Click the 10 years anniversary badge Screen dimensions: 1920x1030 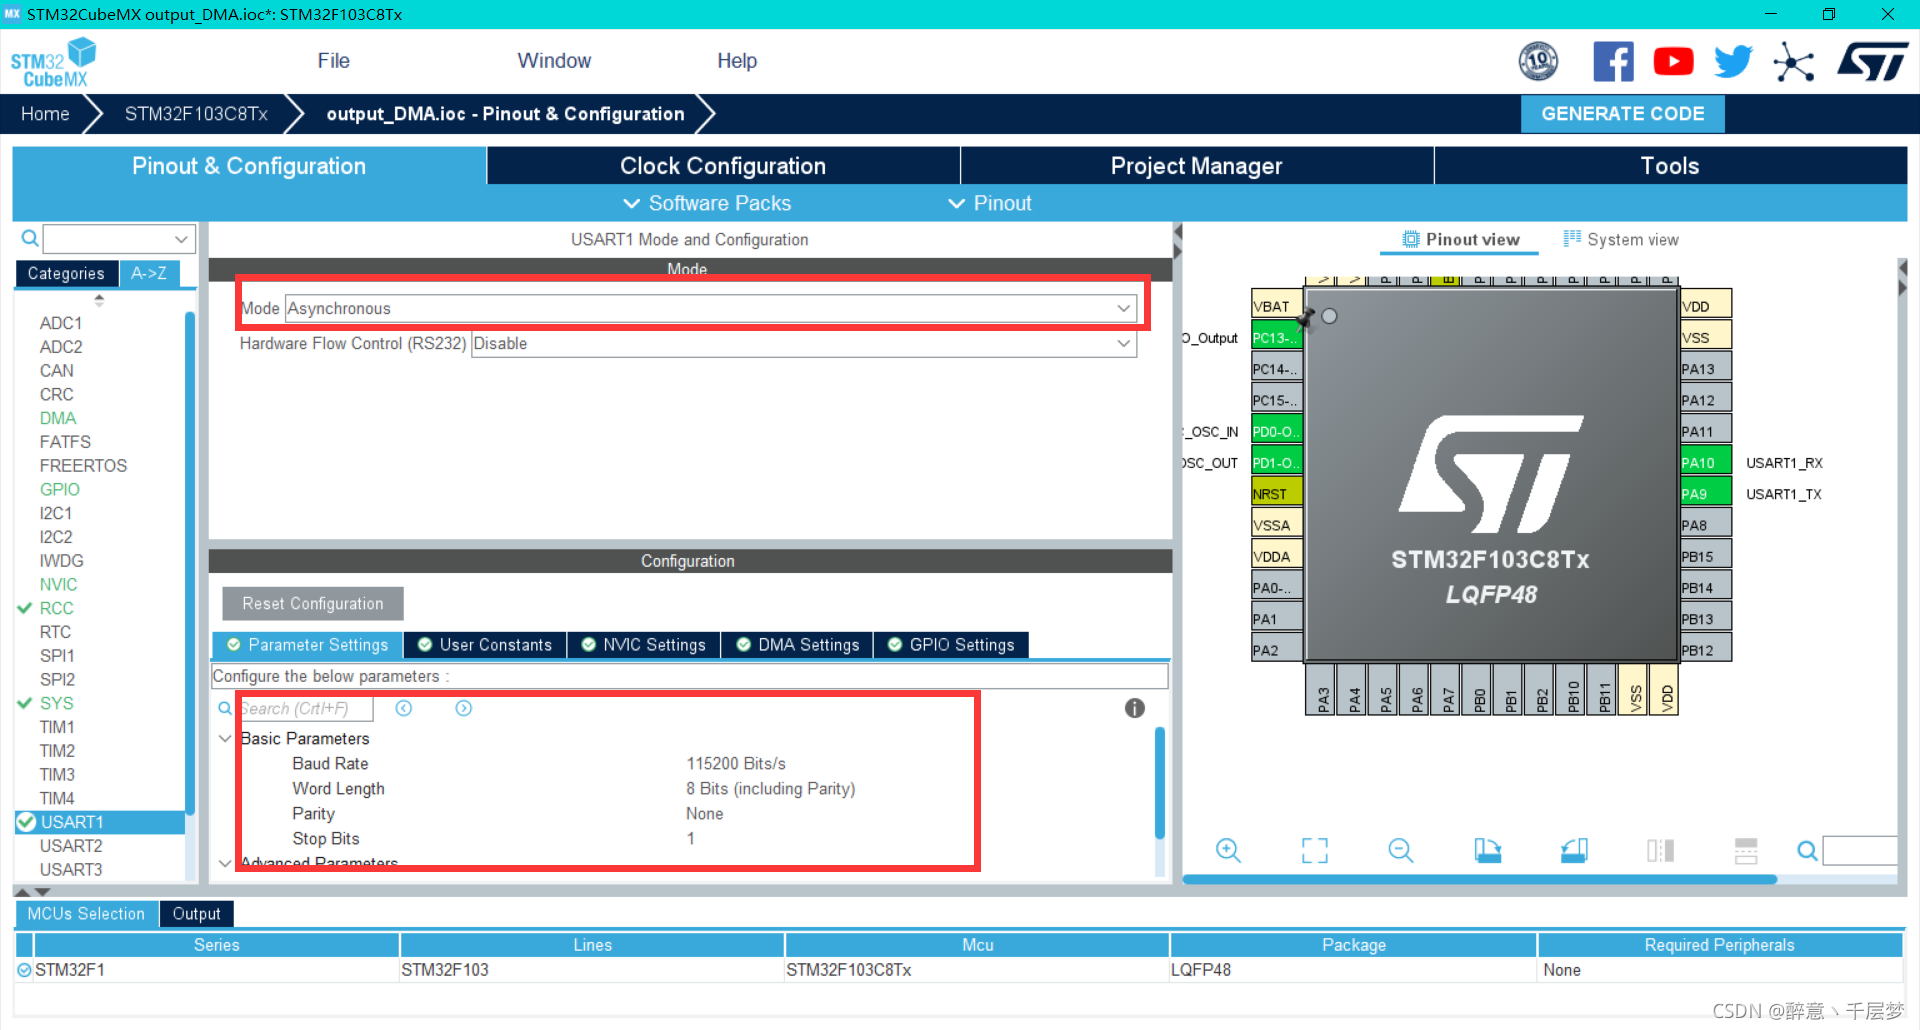(x=1538, y=62)
